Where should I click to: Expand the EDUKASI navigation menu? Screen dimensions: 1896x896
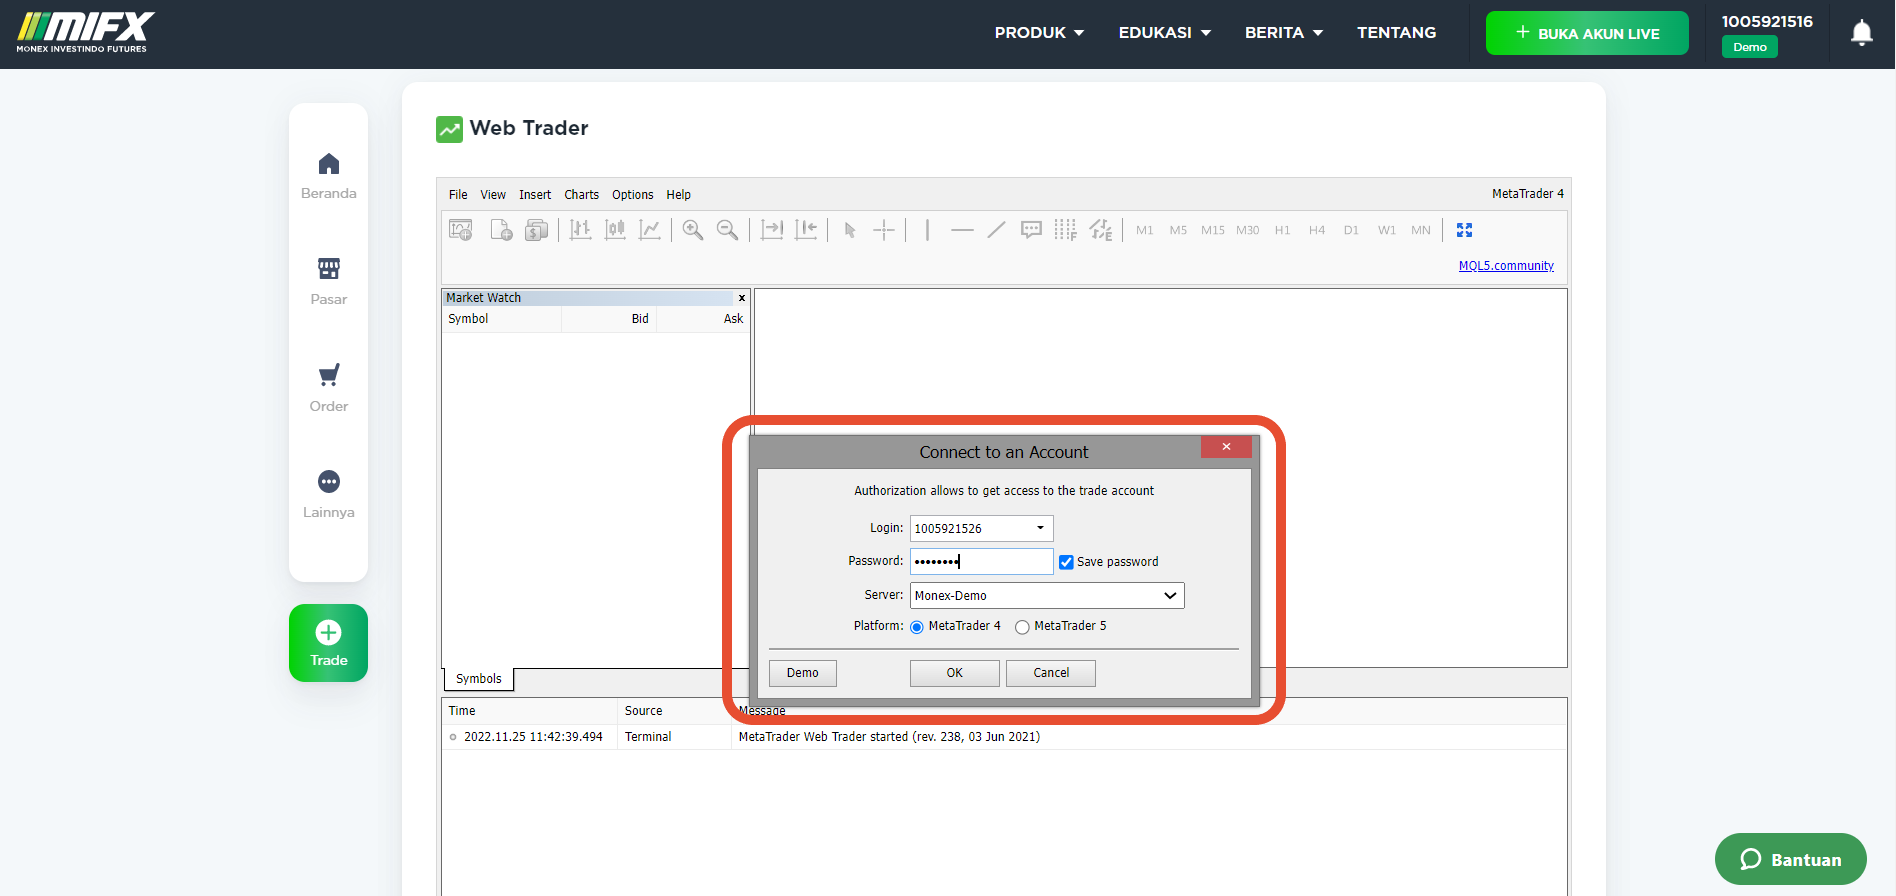[1165, 33]
